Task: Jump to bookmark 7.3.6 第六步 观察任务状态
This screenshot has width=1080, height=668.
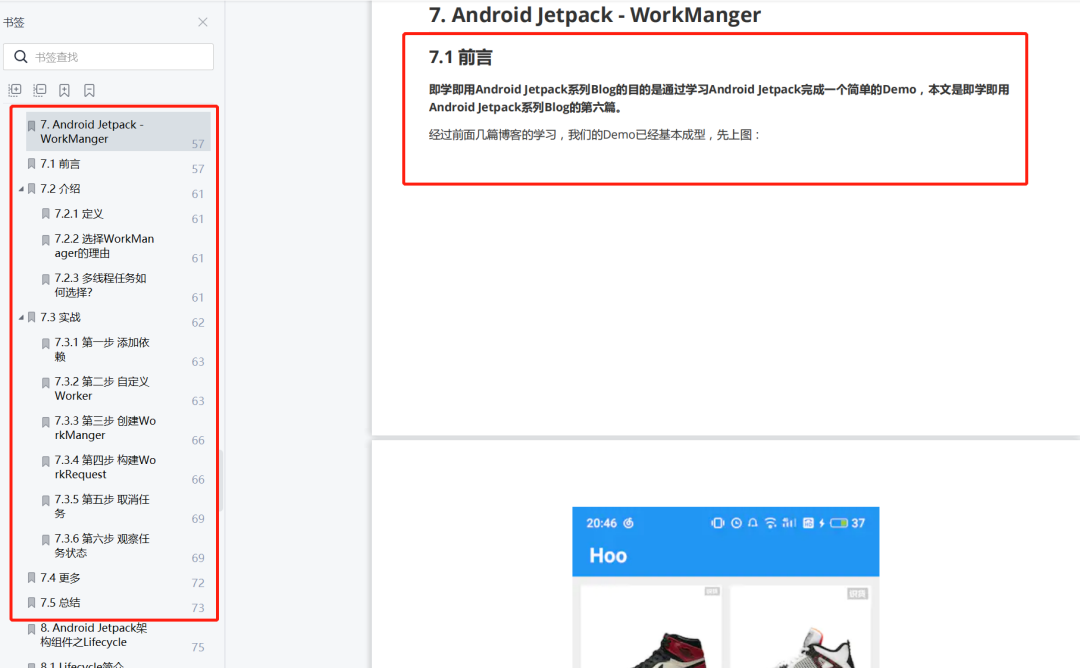Action: click(x=101, y=545)
